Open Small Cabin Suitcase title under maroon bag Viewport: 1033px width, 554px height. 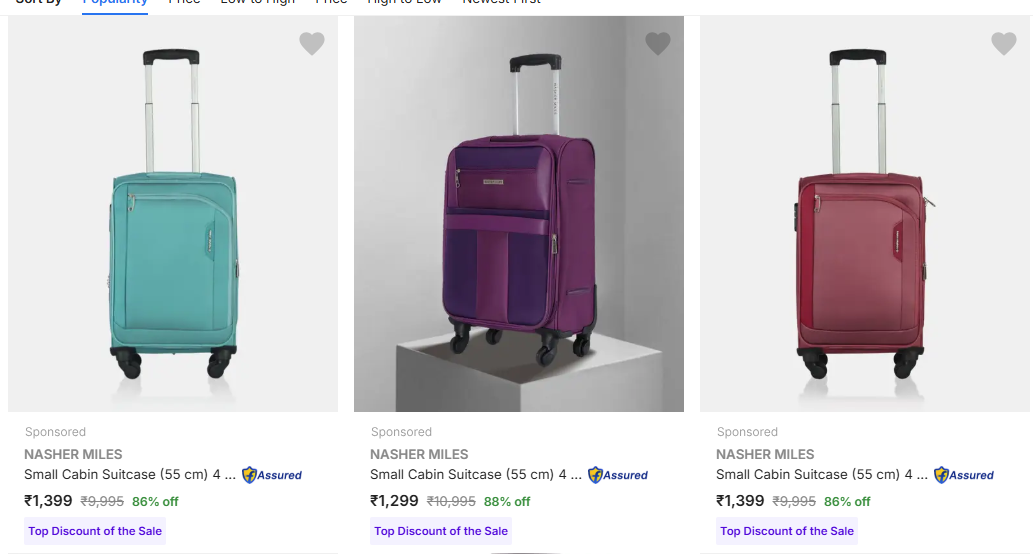[x=822, y=475]
